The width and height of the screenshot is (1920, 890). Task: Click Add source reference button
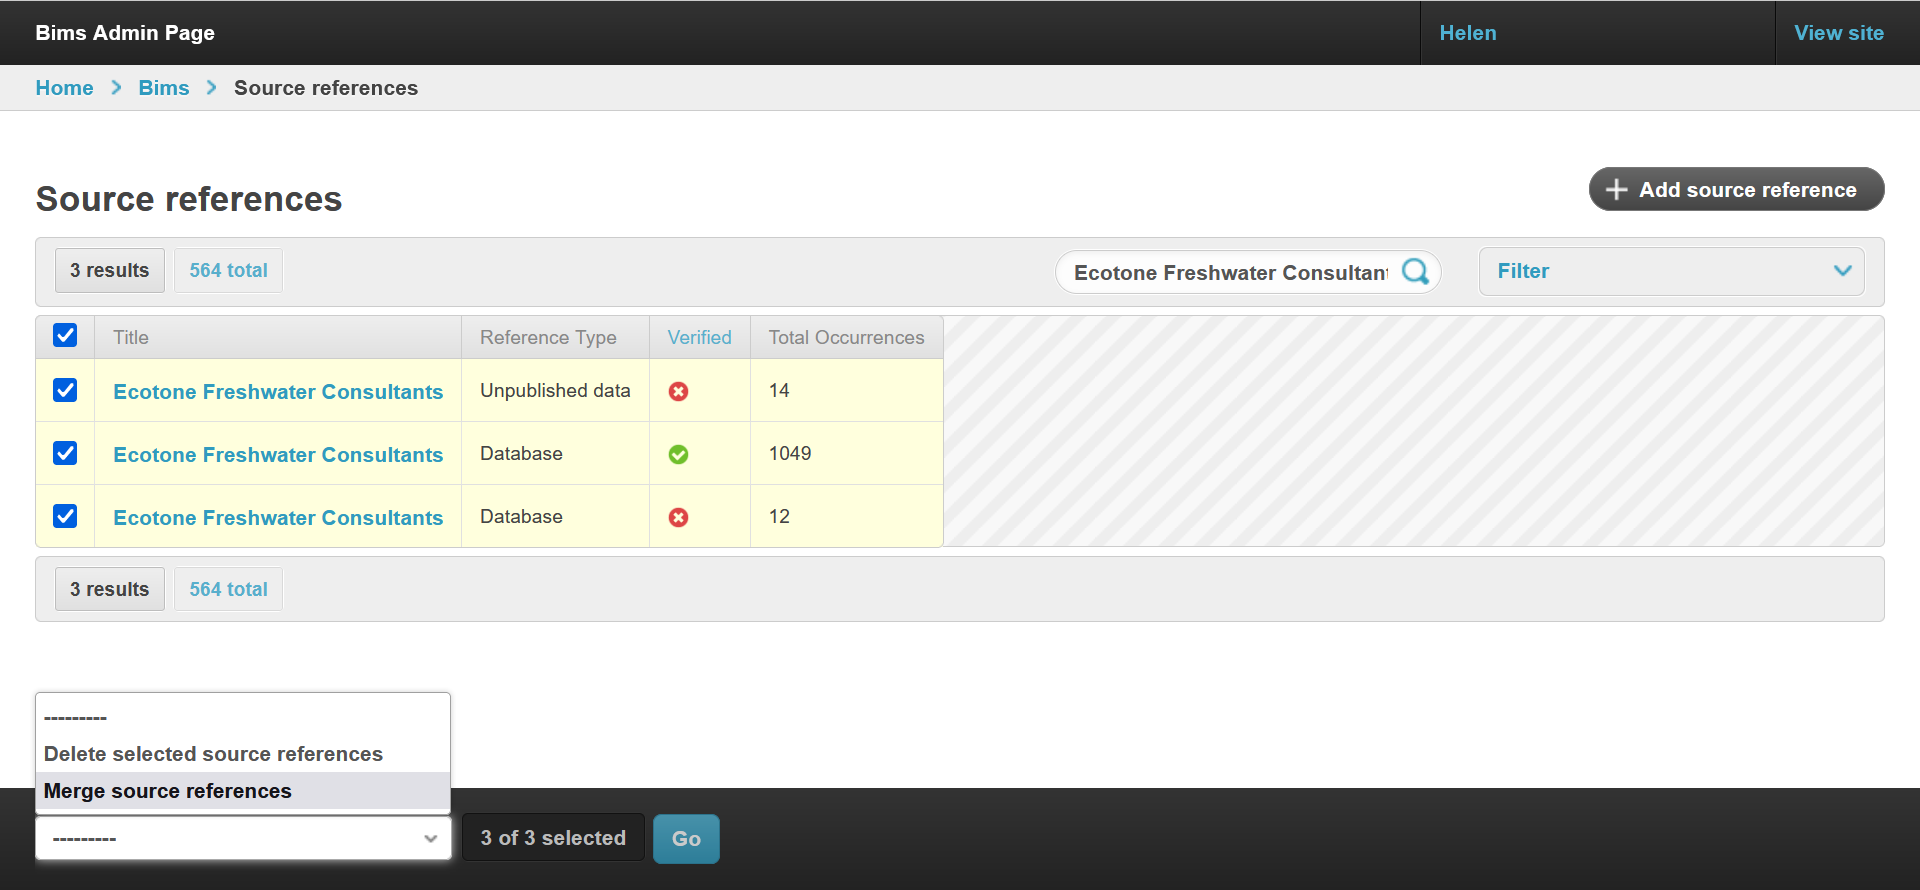[1736, 189]
